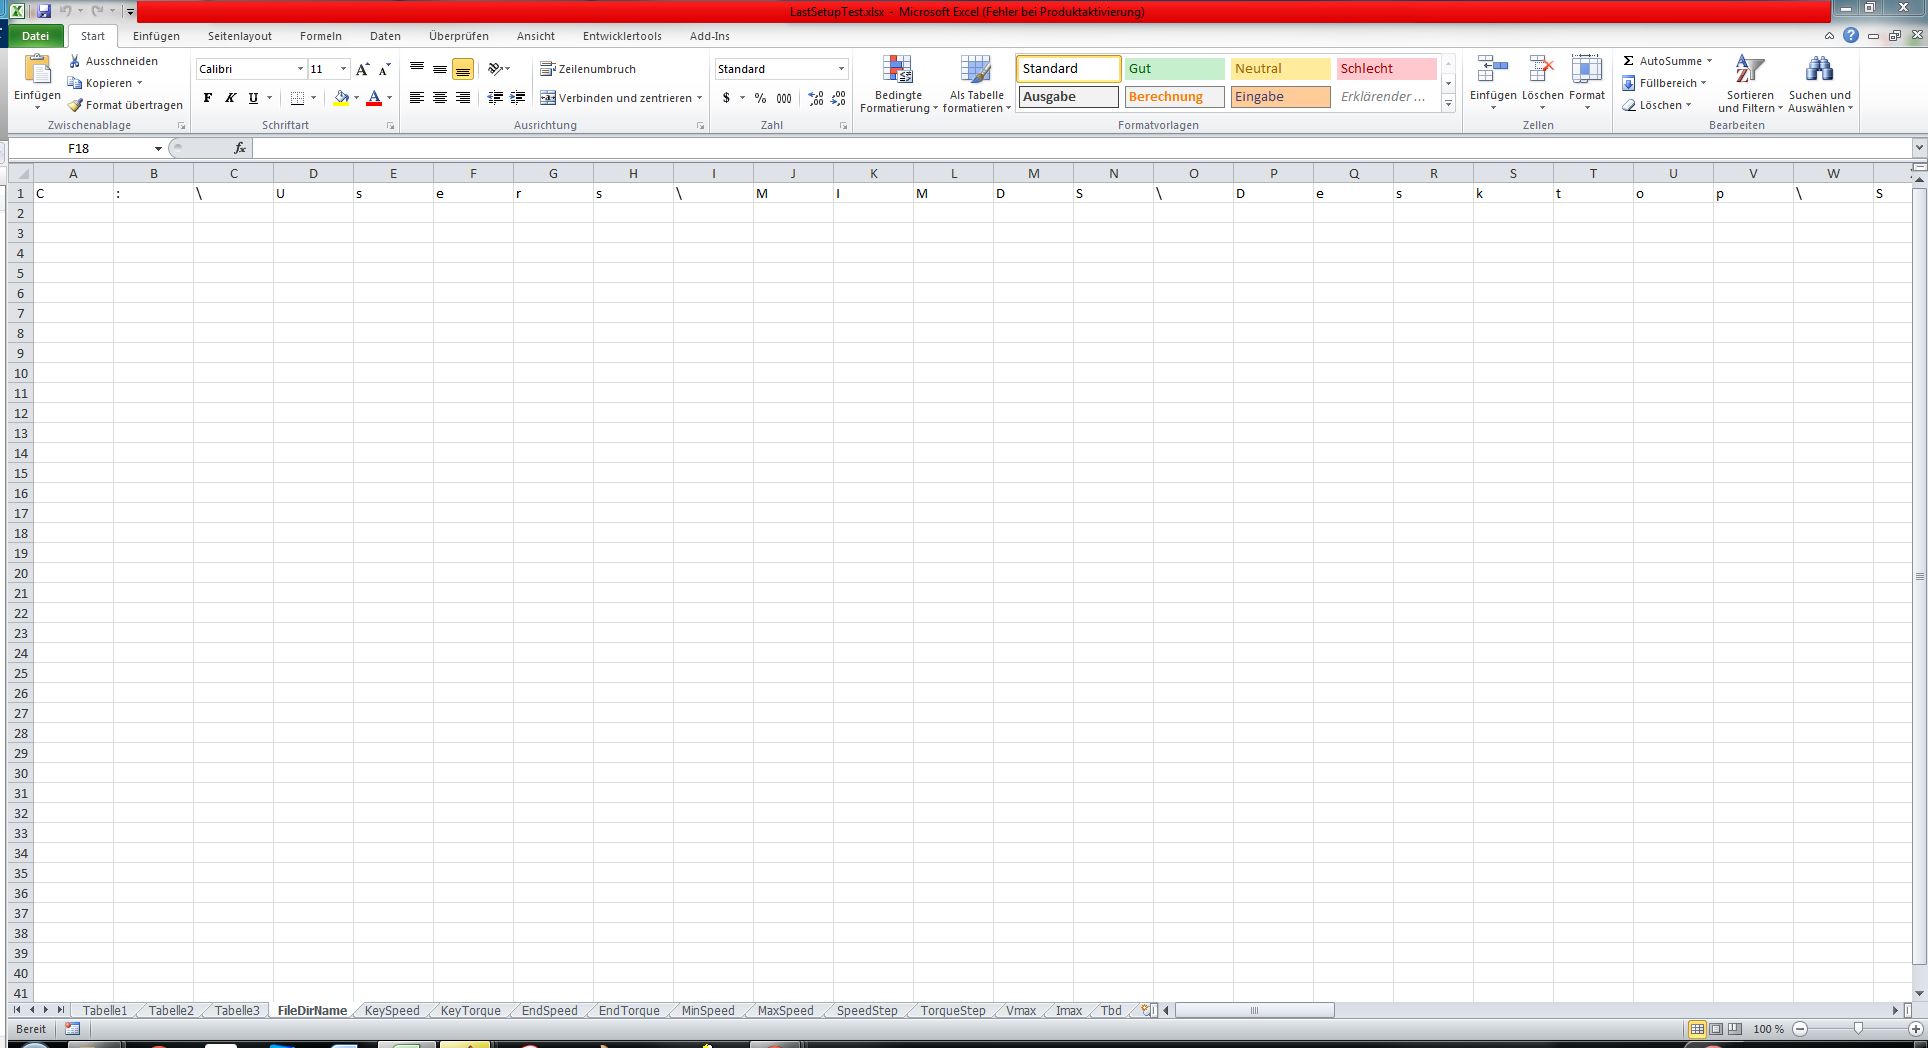Screen dimensions: 1928x1048
Task: Open Bedingte Formatierung icon
Action: pos(897,70)
